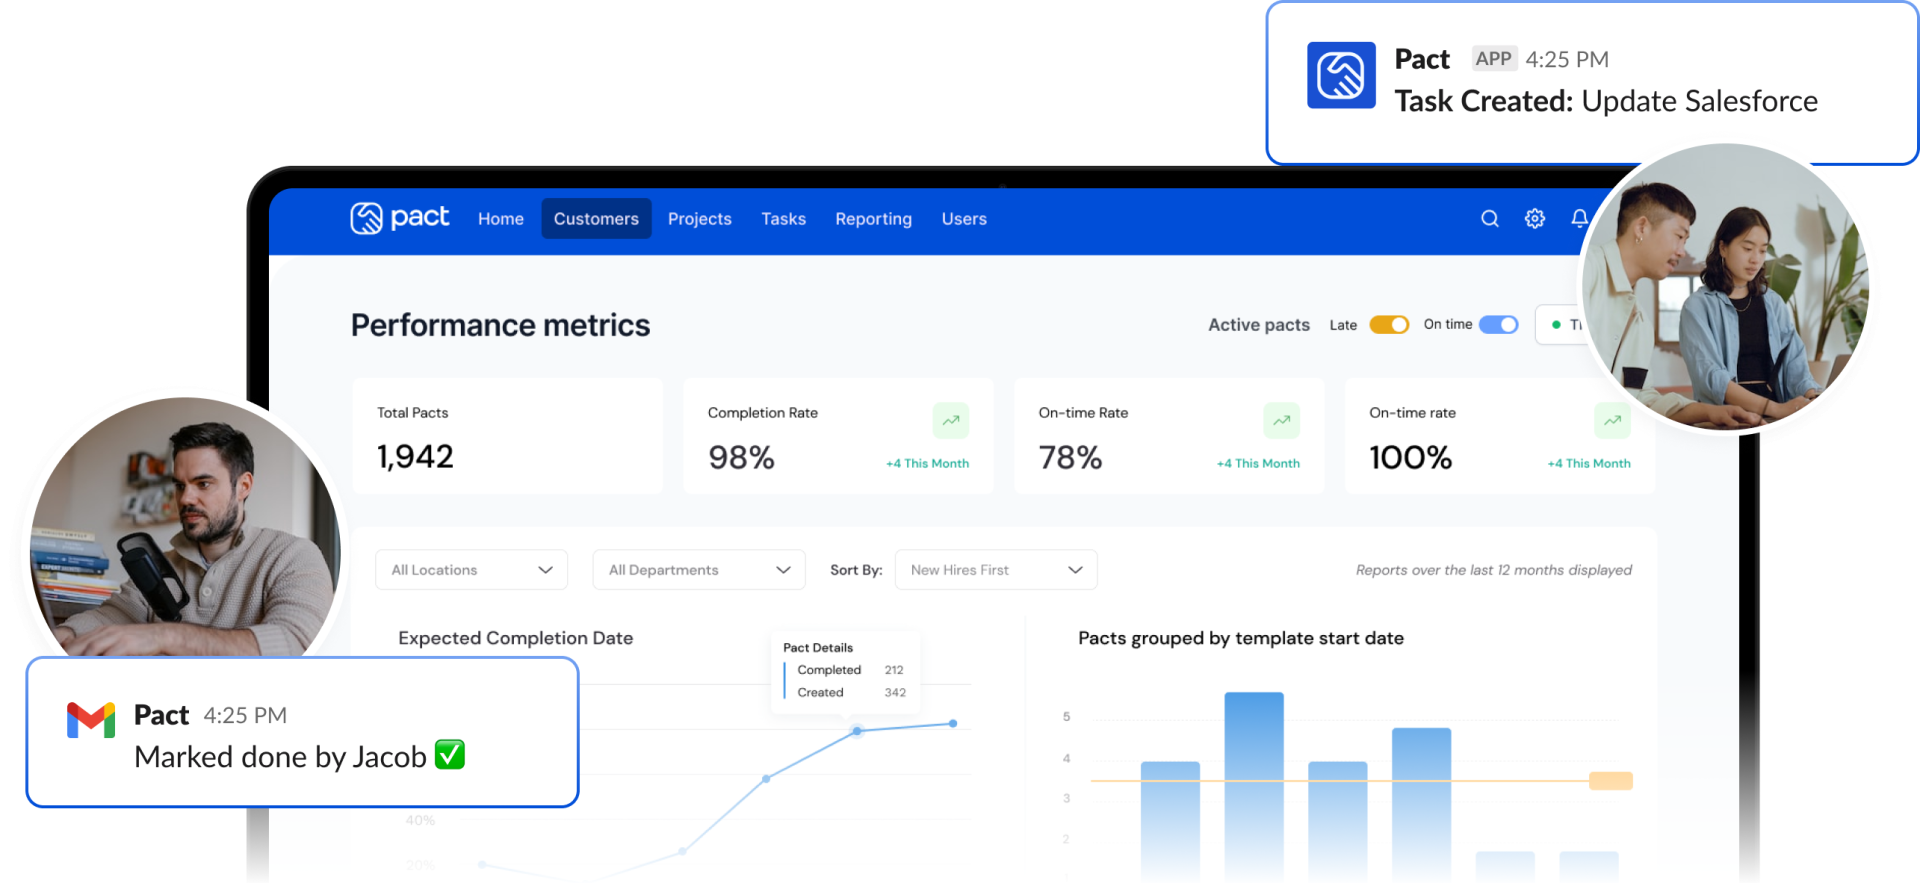Click the Pact logo in navbar
Screen dimensions: 1920x883
tap(399, 218)
